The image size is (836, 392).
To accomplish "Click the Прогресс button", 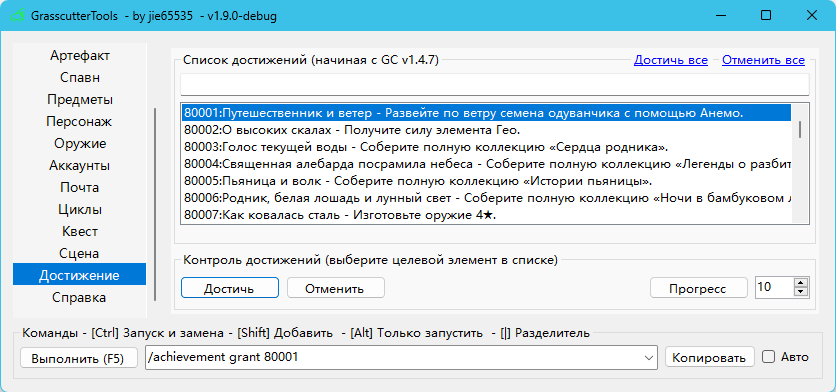I will 698,288.
